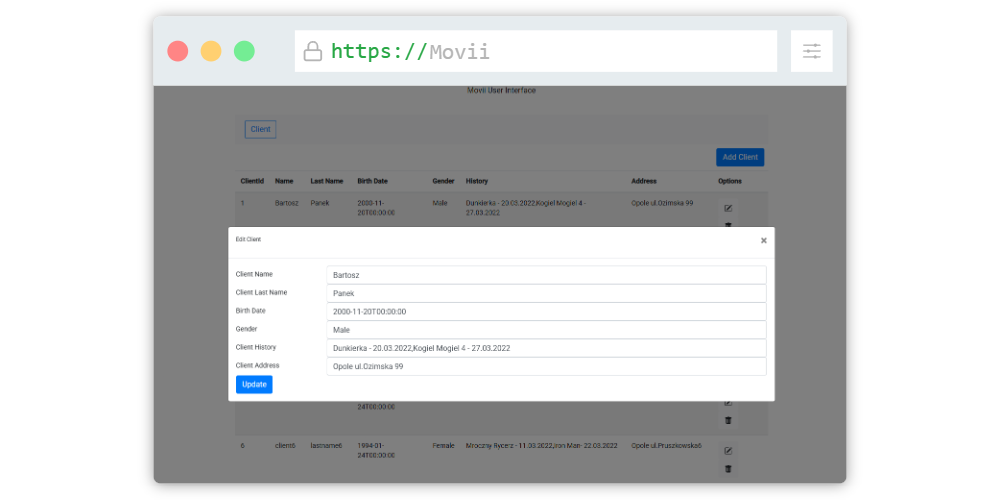
Task: Click the Client History text field
Action: (x=546, y=348)
